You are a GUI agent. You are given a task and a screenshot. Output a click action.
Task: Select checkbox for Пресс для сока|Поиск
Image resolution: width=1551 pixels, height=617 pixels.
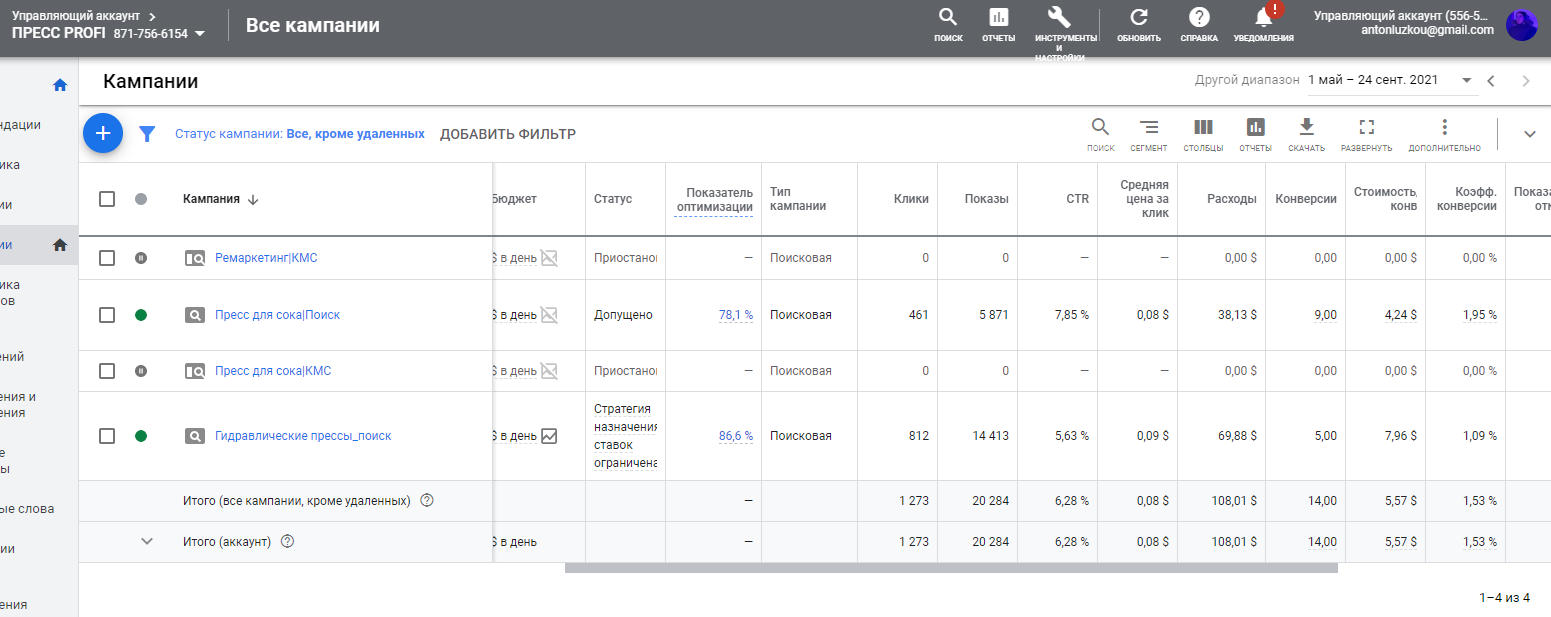click(x=107, y=315)
